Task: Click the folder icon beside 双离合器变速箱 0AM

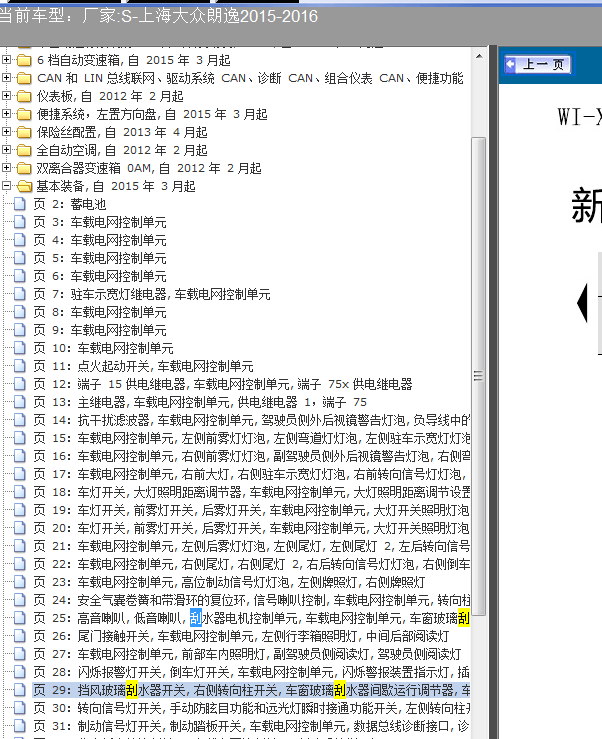Action: tap(24, 168)
